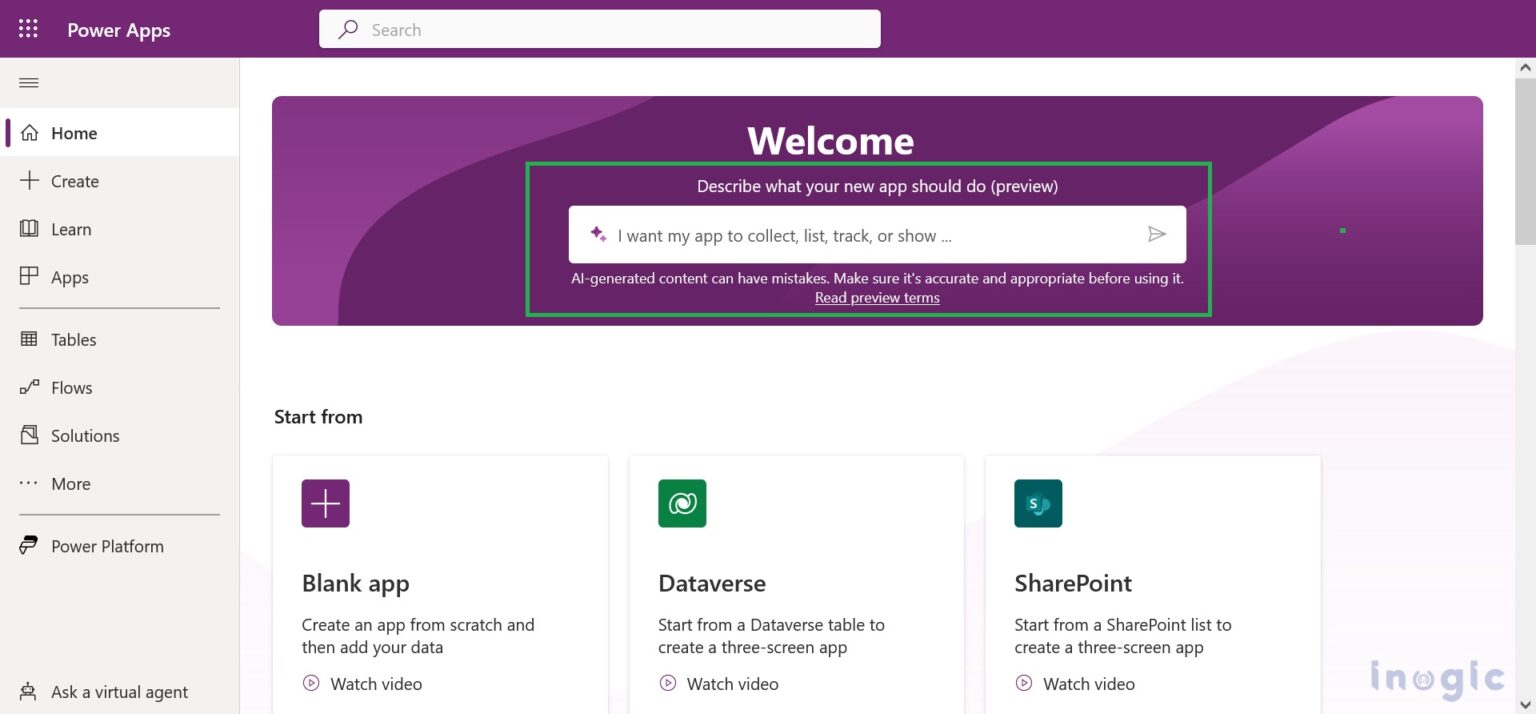Image resolution: width=1536 pixels, height=714 pixels.
Task: Click the Read preview terms link
Action: point(877,298)
